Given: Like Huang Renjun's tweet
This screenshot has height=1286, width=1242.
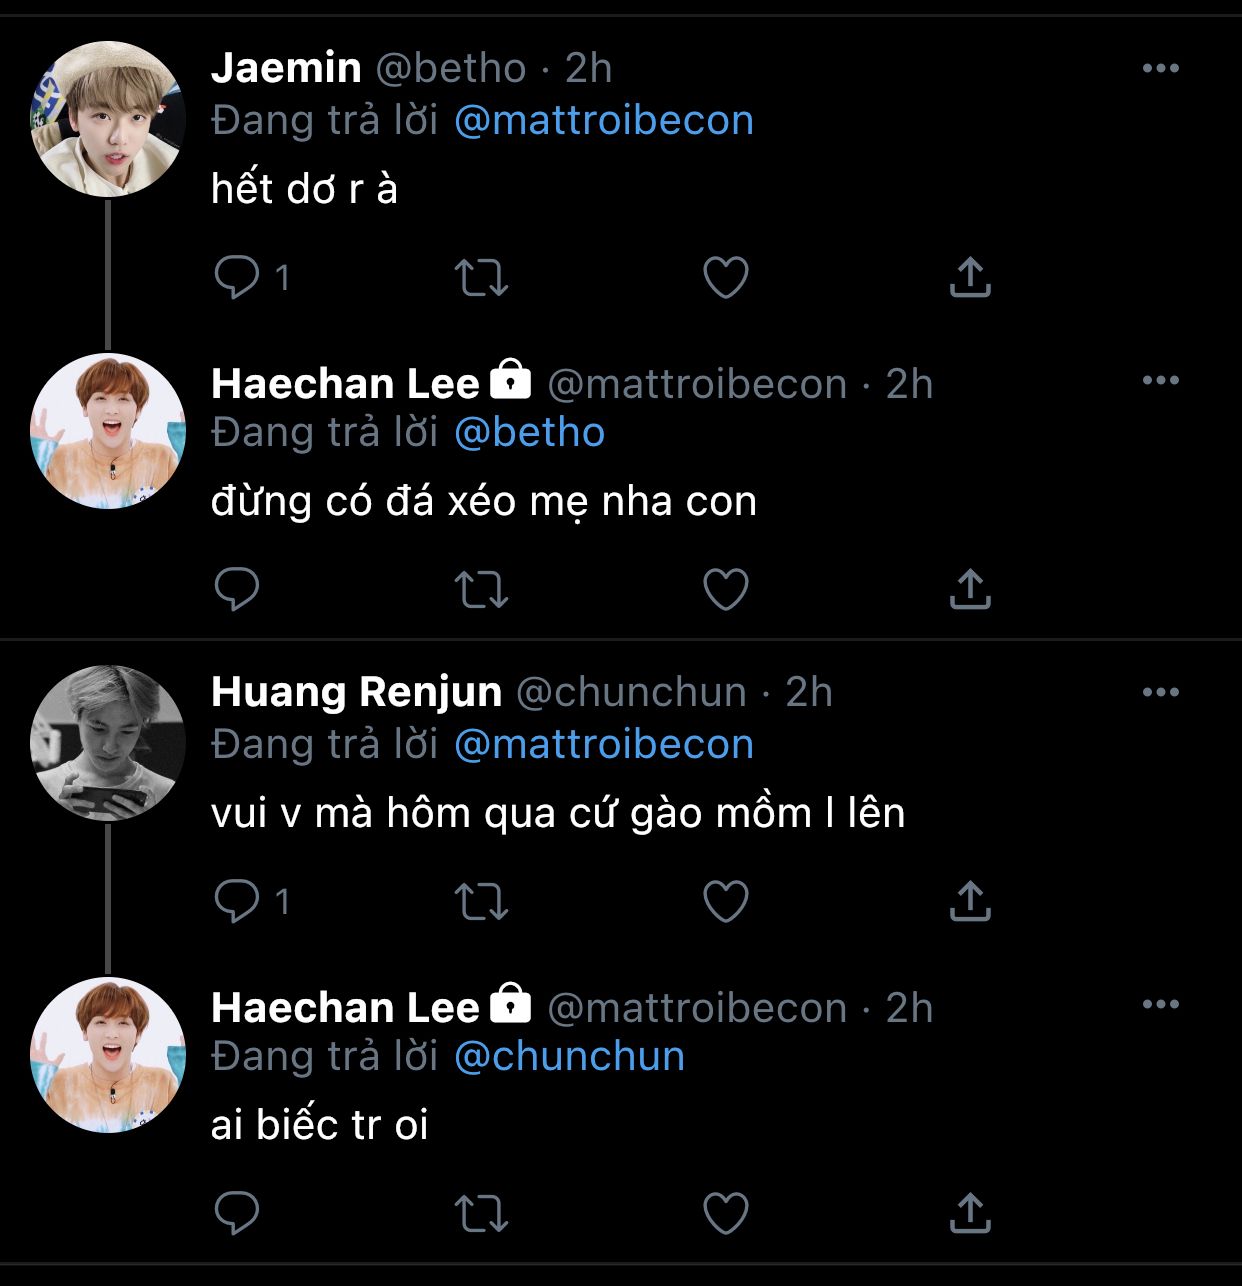Looking at the screenshot, I should tap(726, 901).
